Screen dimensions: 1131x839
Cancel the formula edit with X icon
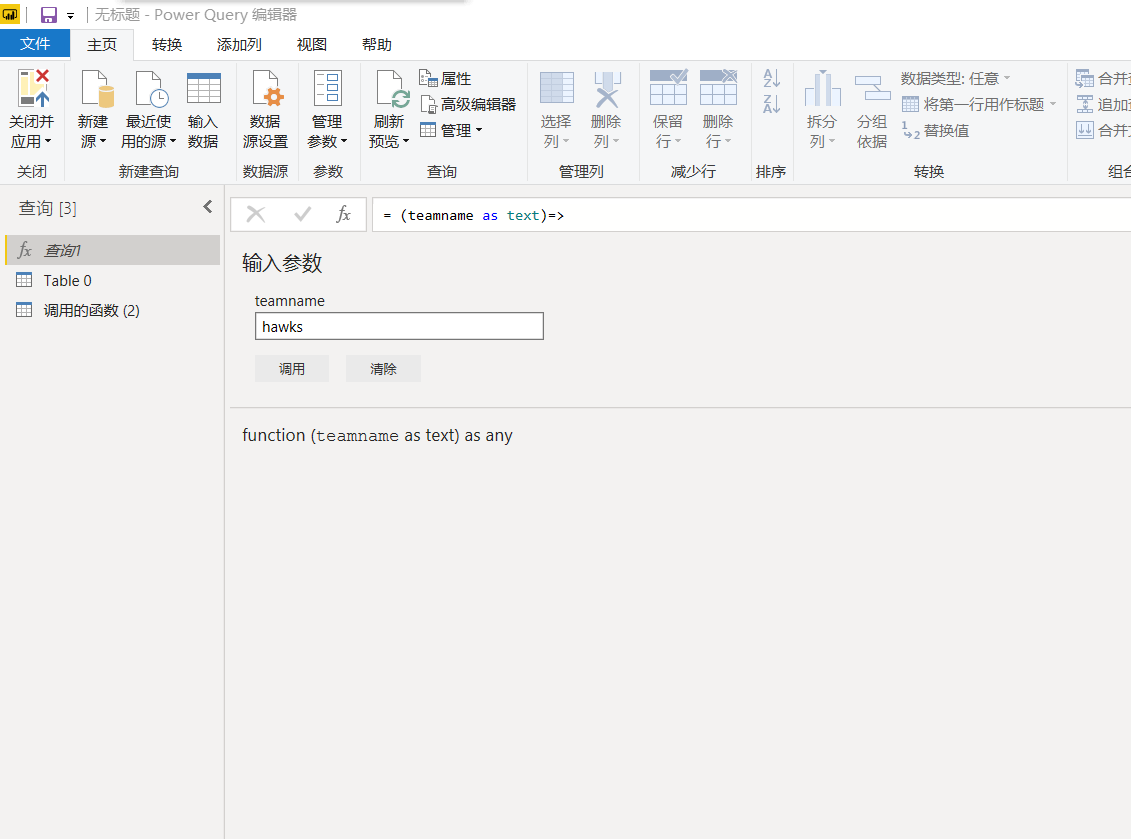click(256, 214)
